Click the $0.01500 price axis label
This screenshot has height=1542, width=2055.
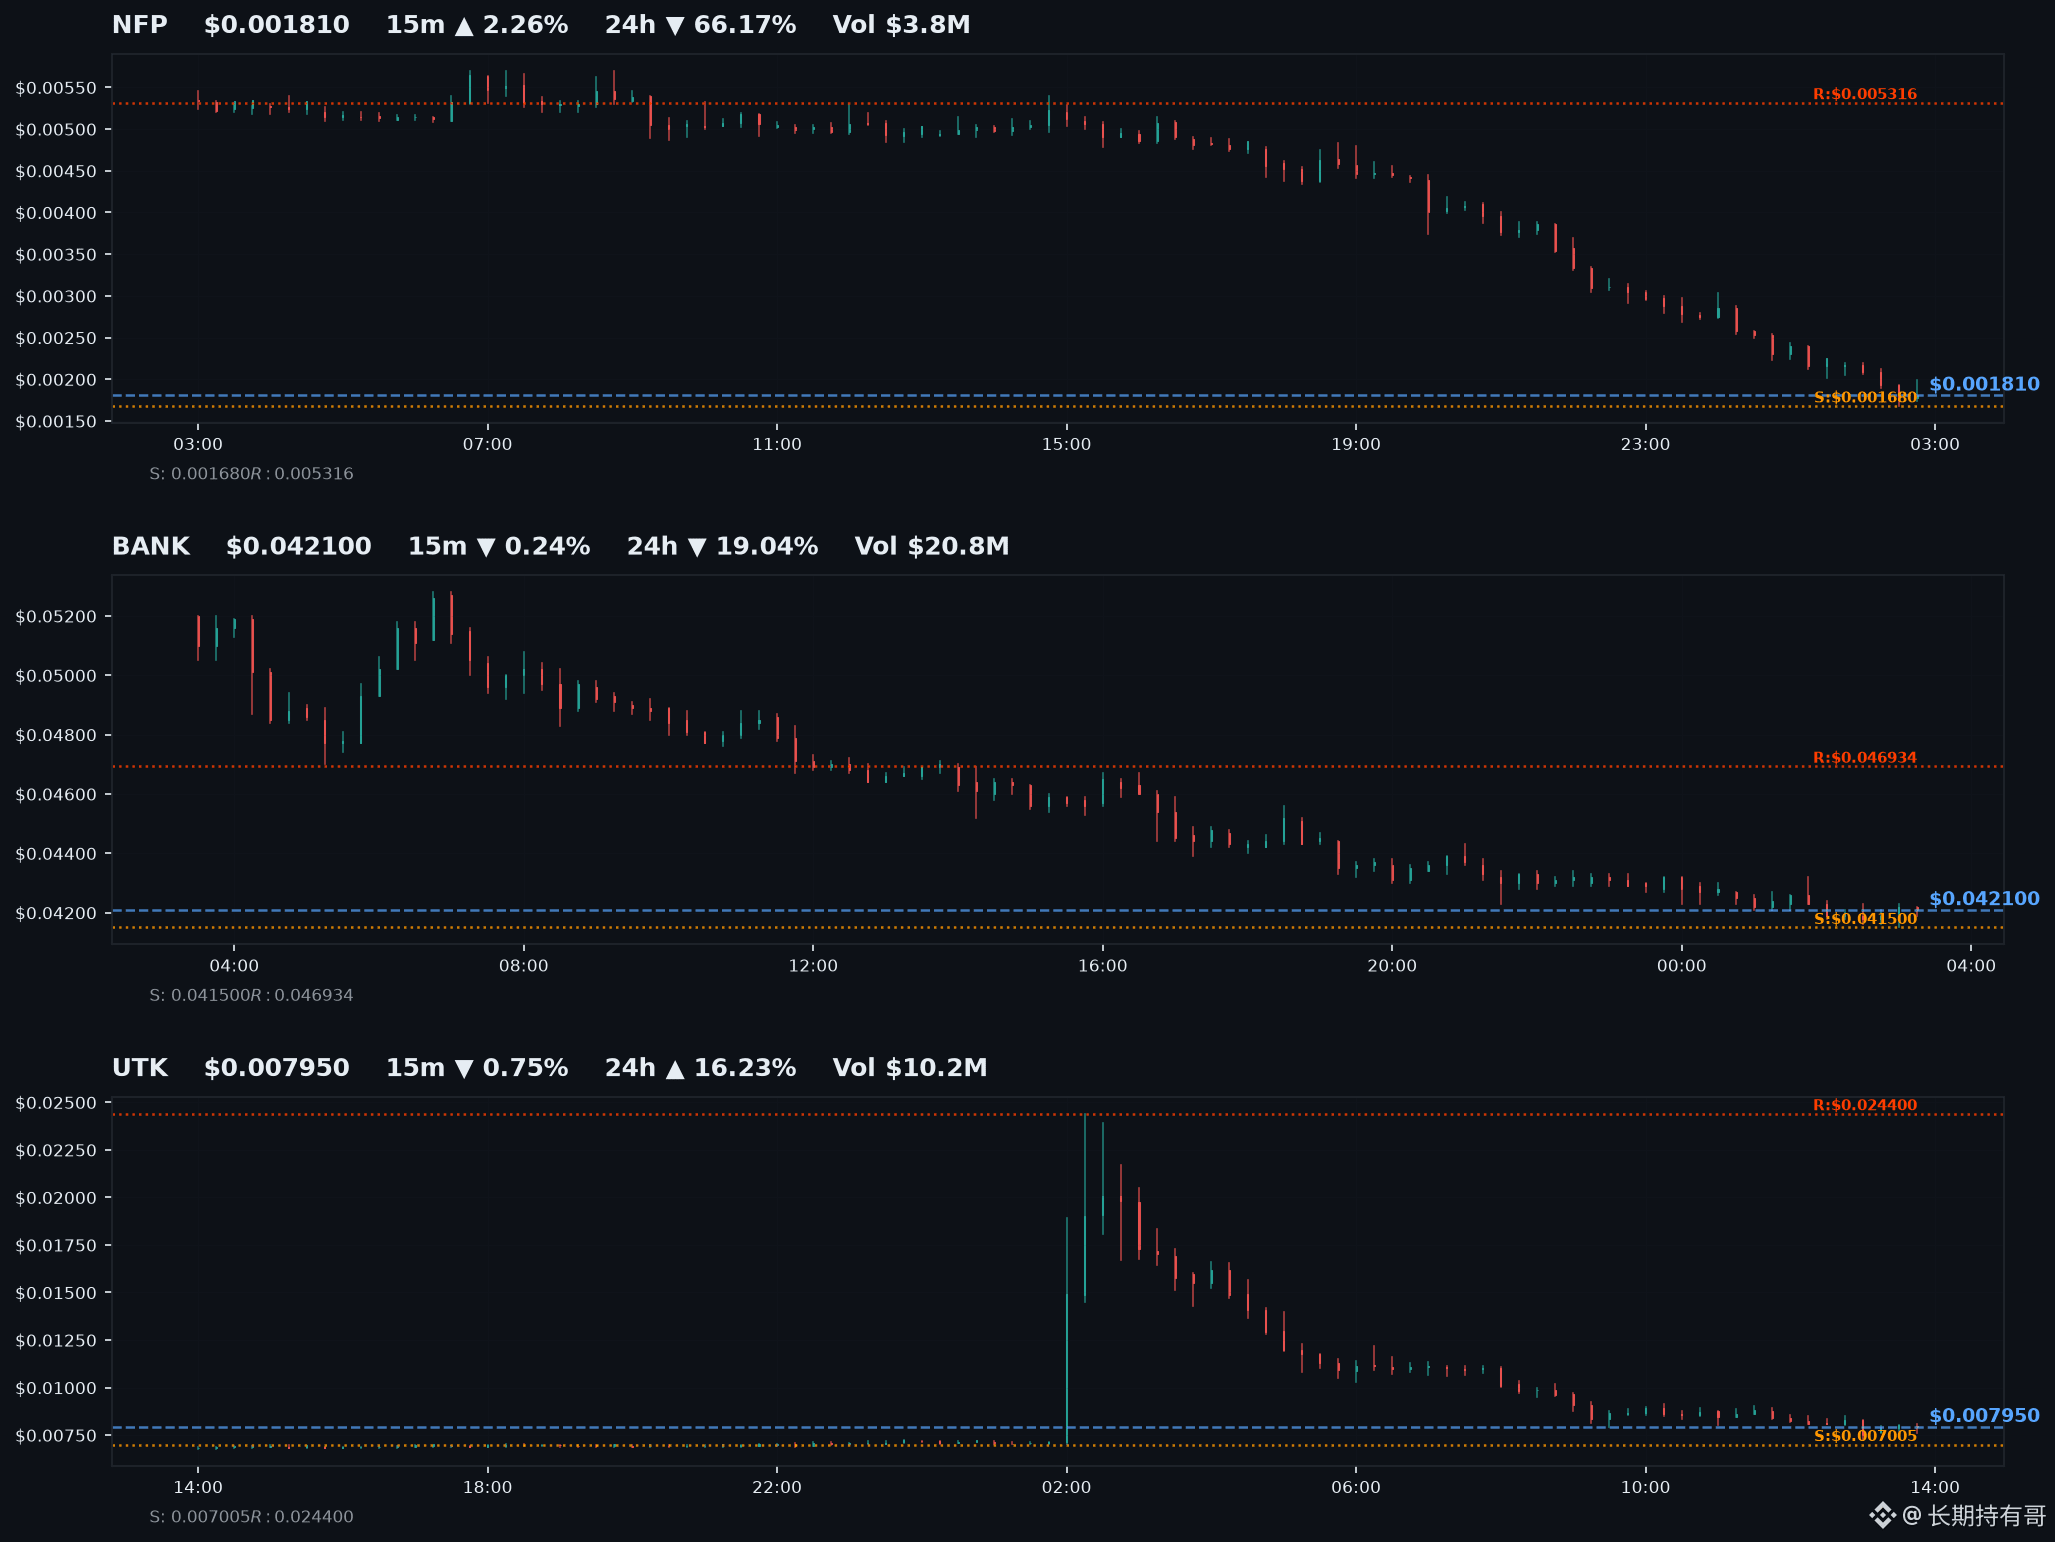click(x=56, y=1293)
